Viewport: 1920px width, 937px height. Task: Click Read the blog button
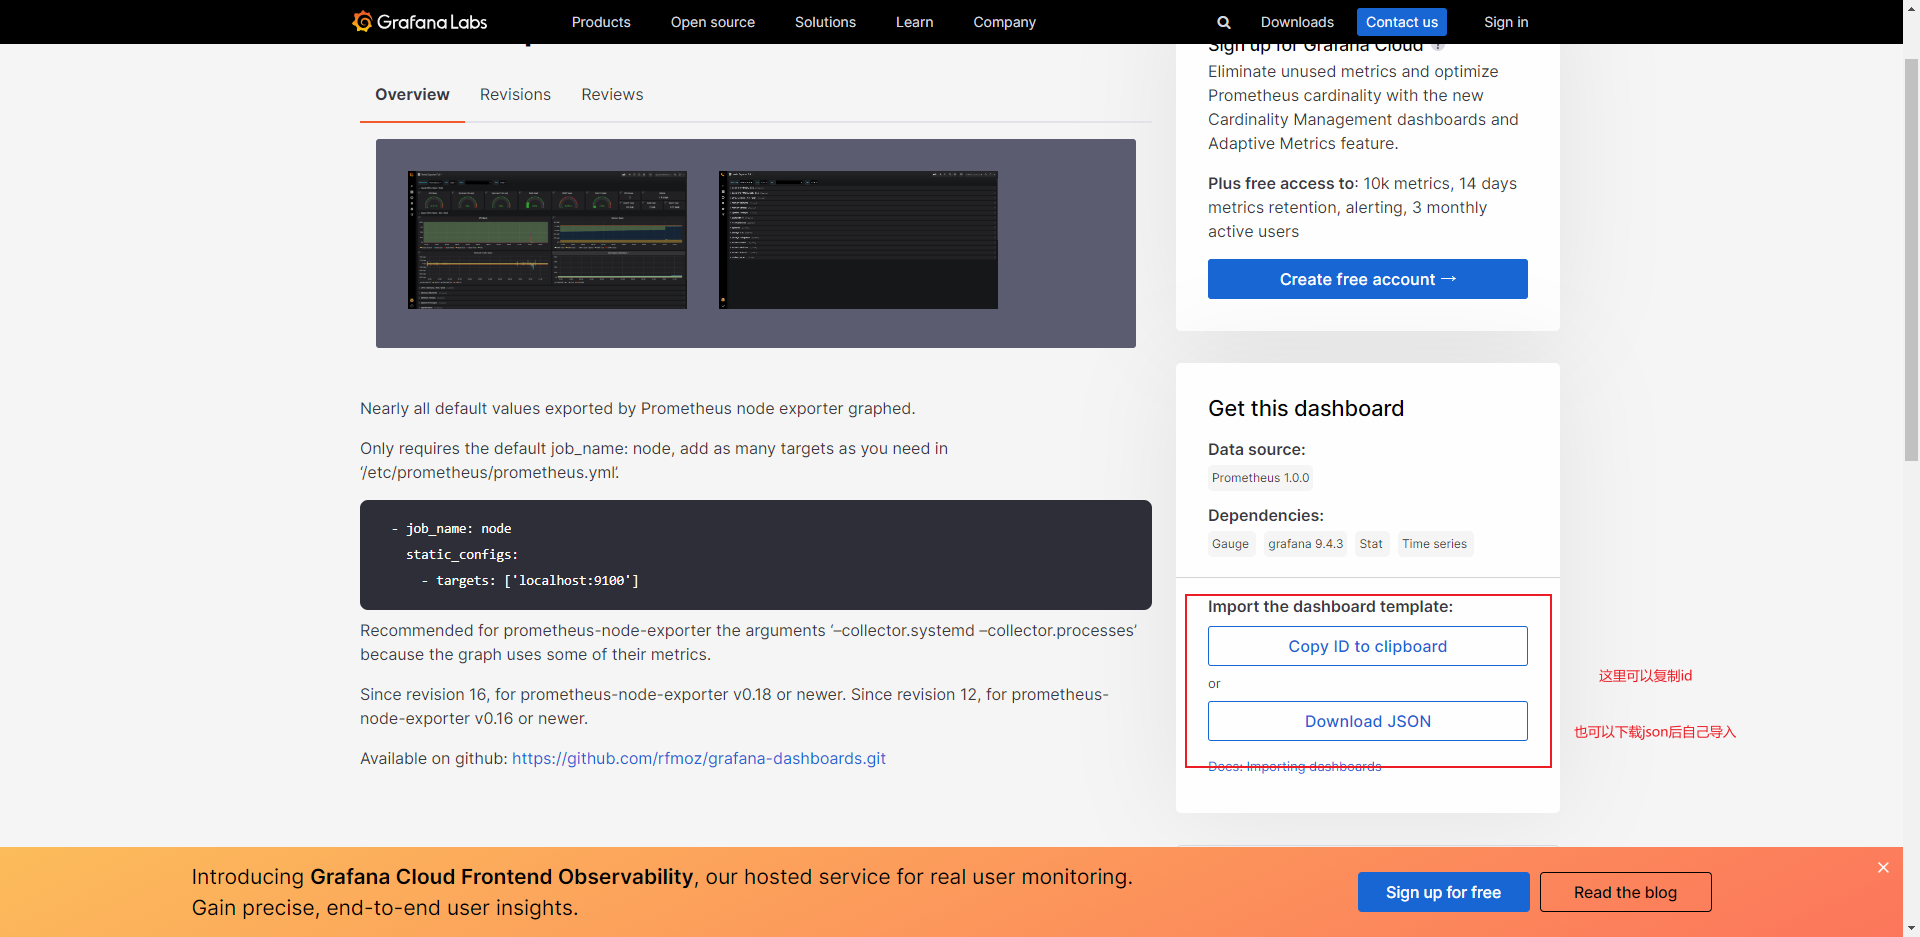point(1625,892)
